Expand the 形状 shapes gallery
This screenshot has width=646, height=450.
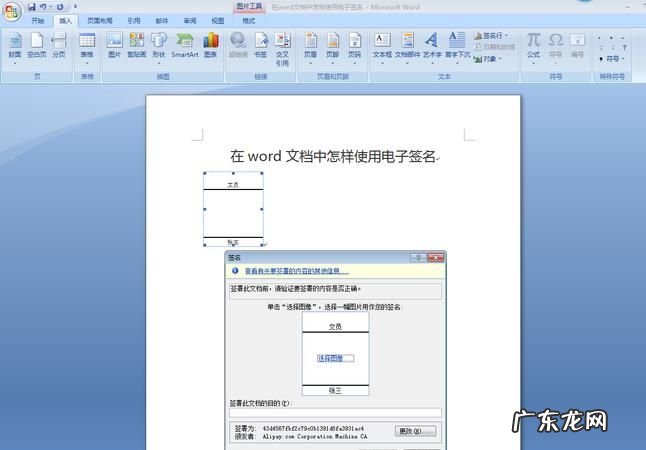(x=159, y=45)
